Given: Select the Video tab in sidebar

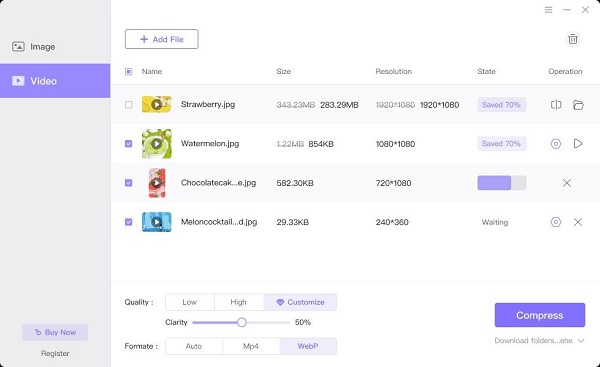Looking at the screenshot, I should (55, 81).
